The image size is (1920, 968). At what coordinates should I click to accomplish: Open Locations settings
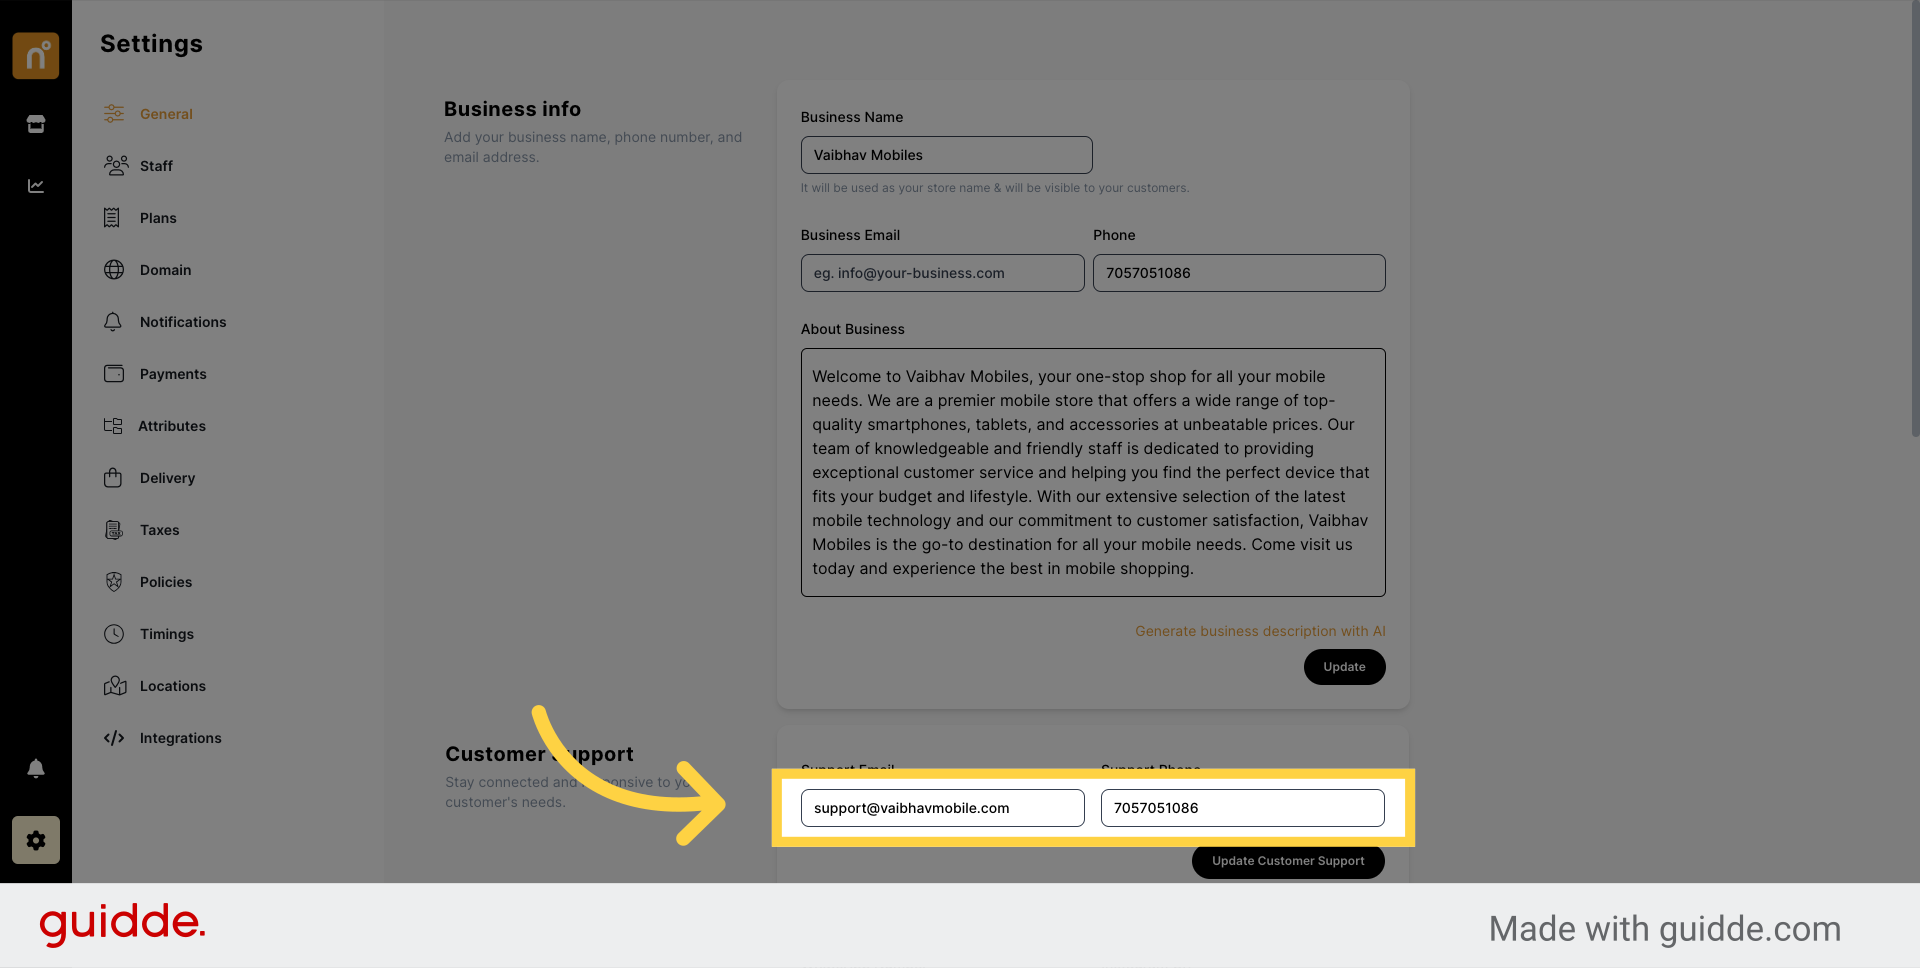(x=173, y=686)
